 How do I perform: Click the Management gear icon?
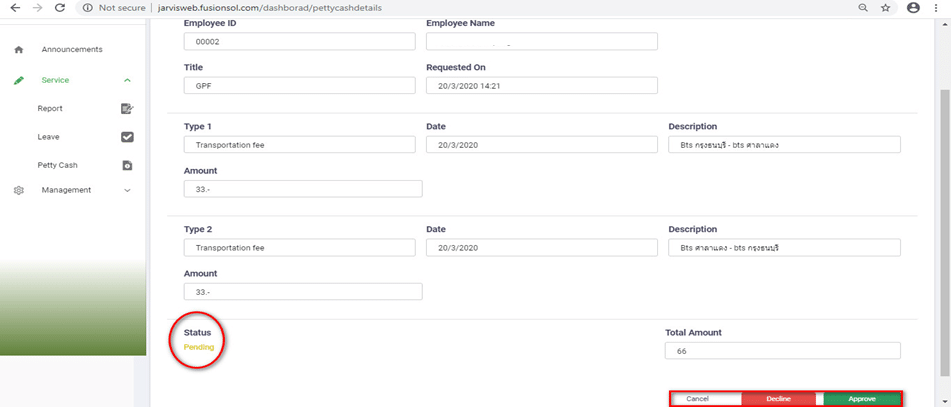click(18, 190)
